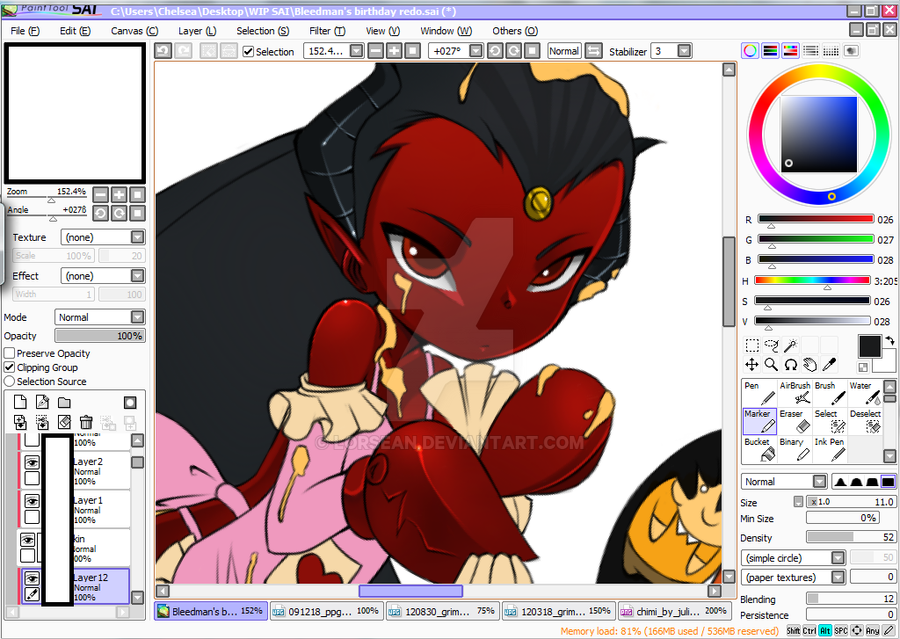Choose the Brush tool
The image size is (900, 639).
pyautogui.click(x=830, y=393)
